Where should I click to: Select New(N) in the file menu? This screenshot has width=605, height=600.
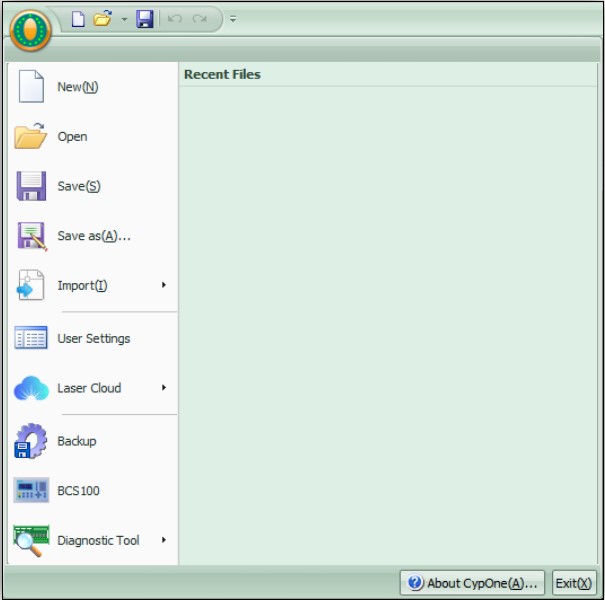pyautogui.click(x=78, y=87)
